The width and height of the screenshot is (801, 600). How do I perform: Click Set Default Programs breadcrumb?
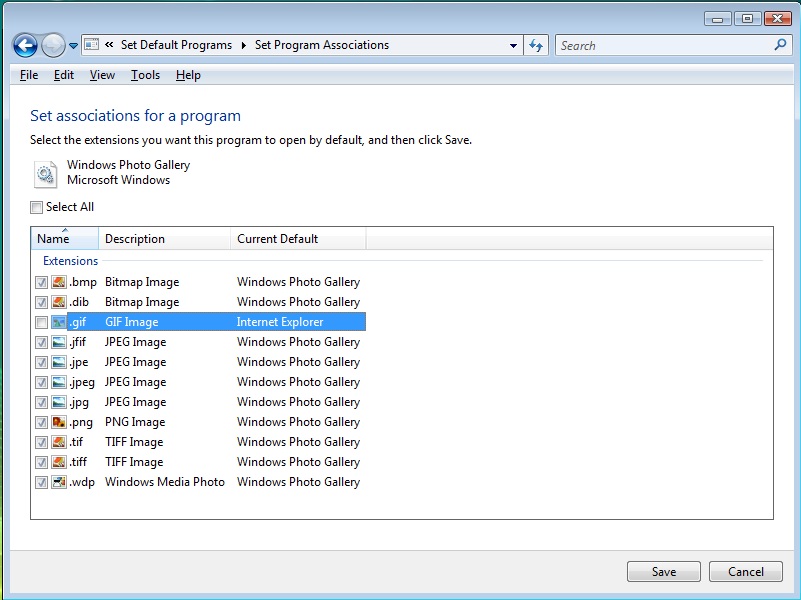[176, 45]
